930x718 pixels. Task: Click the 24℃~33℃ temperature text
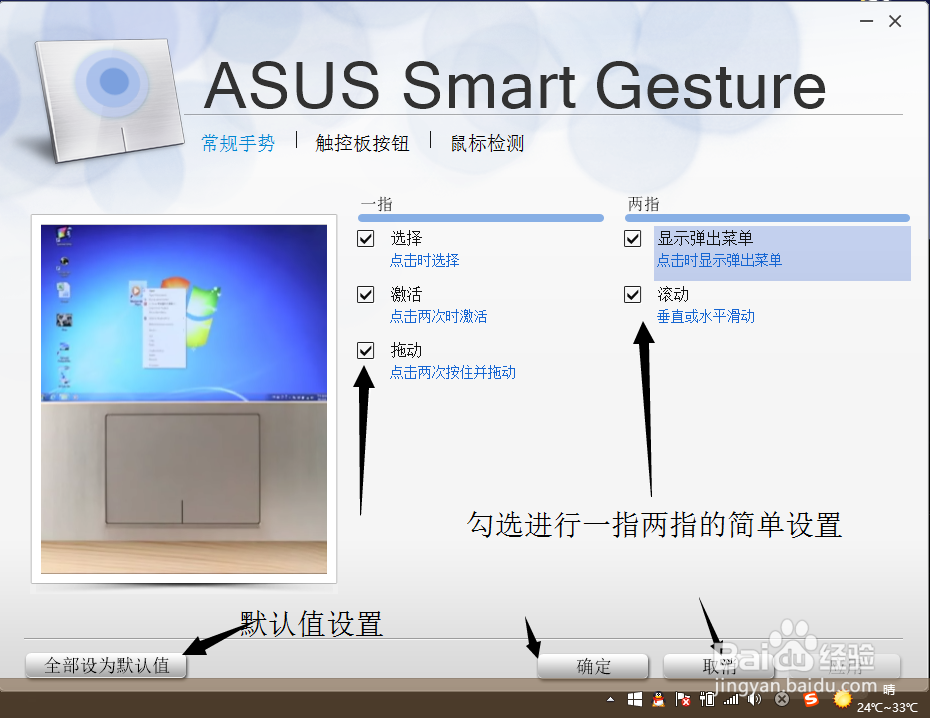(887, 707)
